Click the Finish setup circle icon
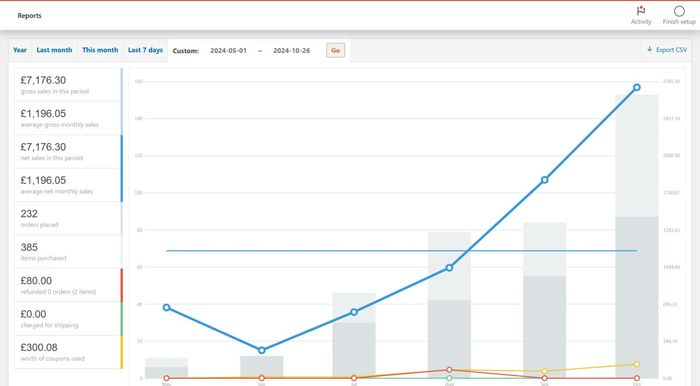The image size is (700, 386). (x=679, y=11)
